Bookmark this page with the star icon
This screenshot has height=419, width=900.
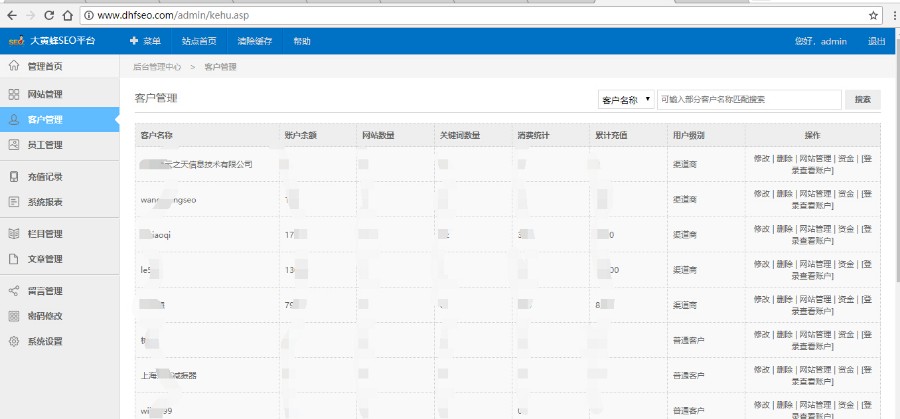(x=873, y=15)
